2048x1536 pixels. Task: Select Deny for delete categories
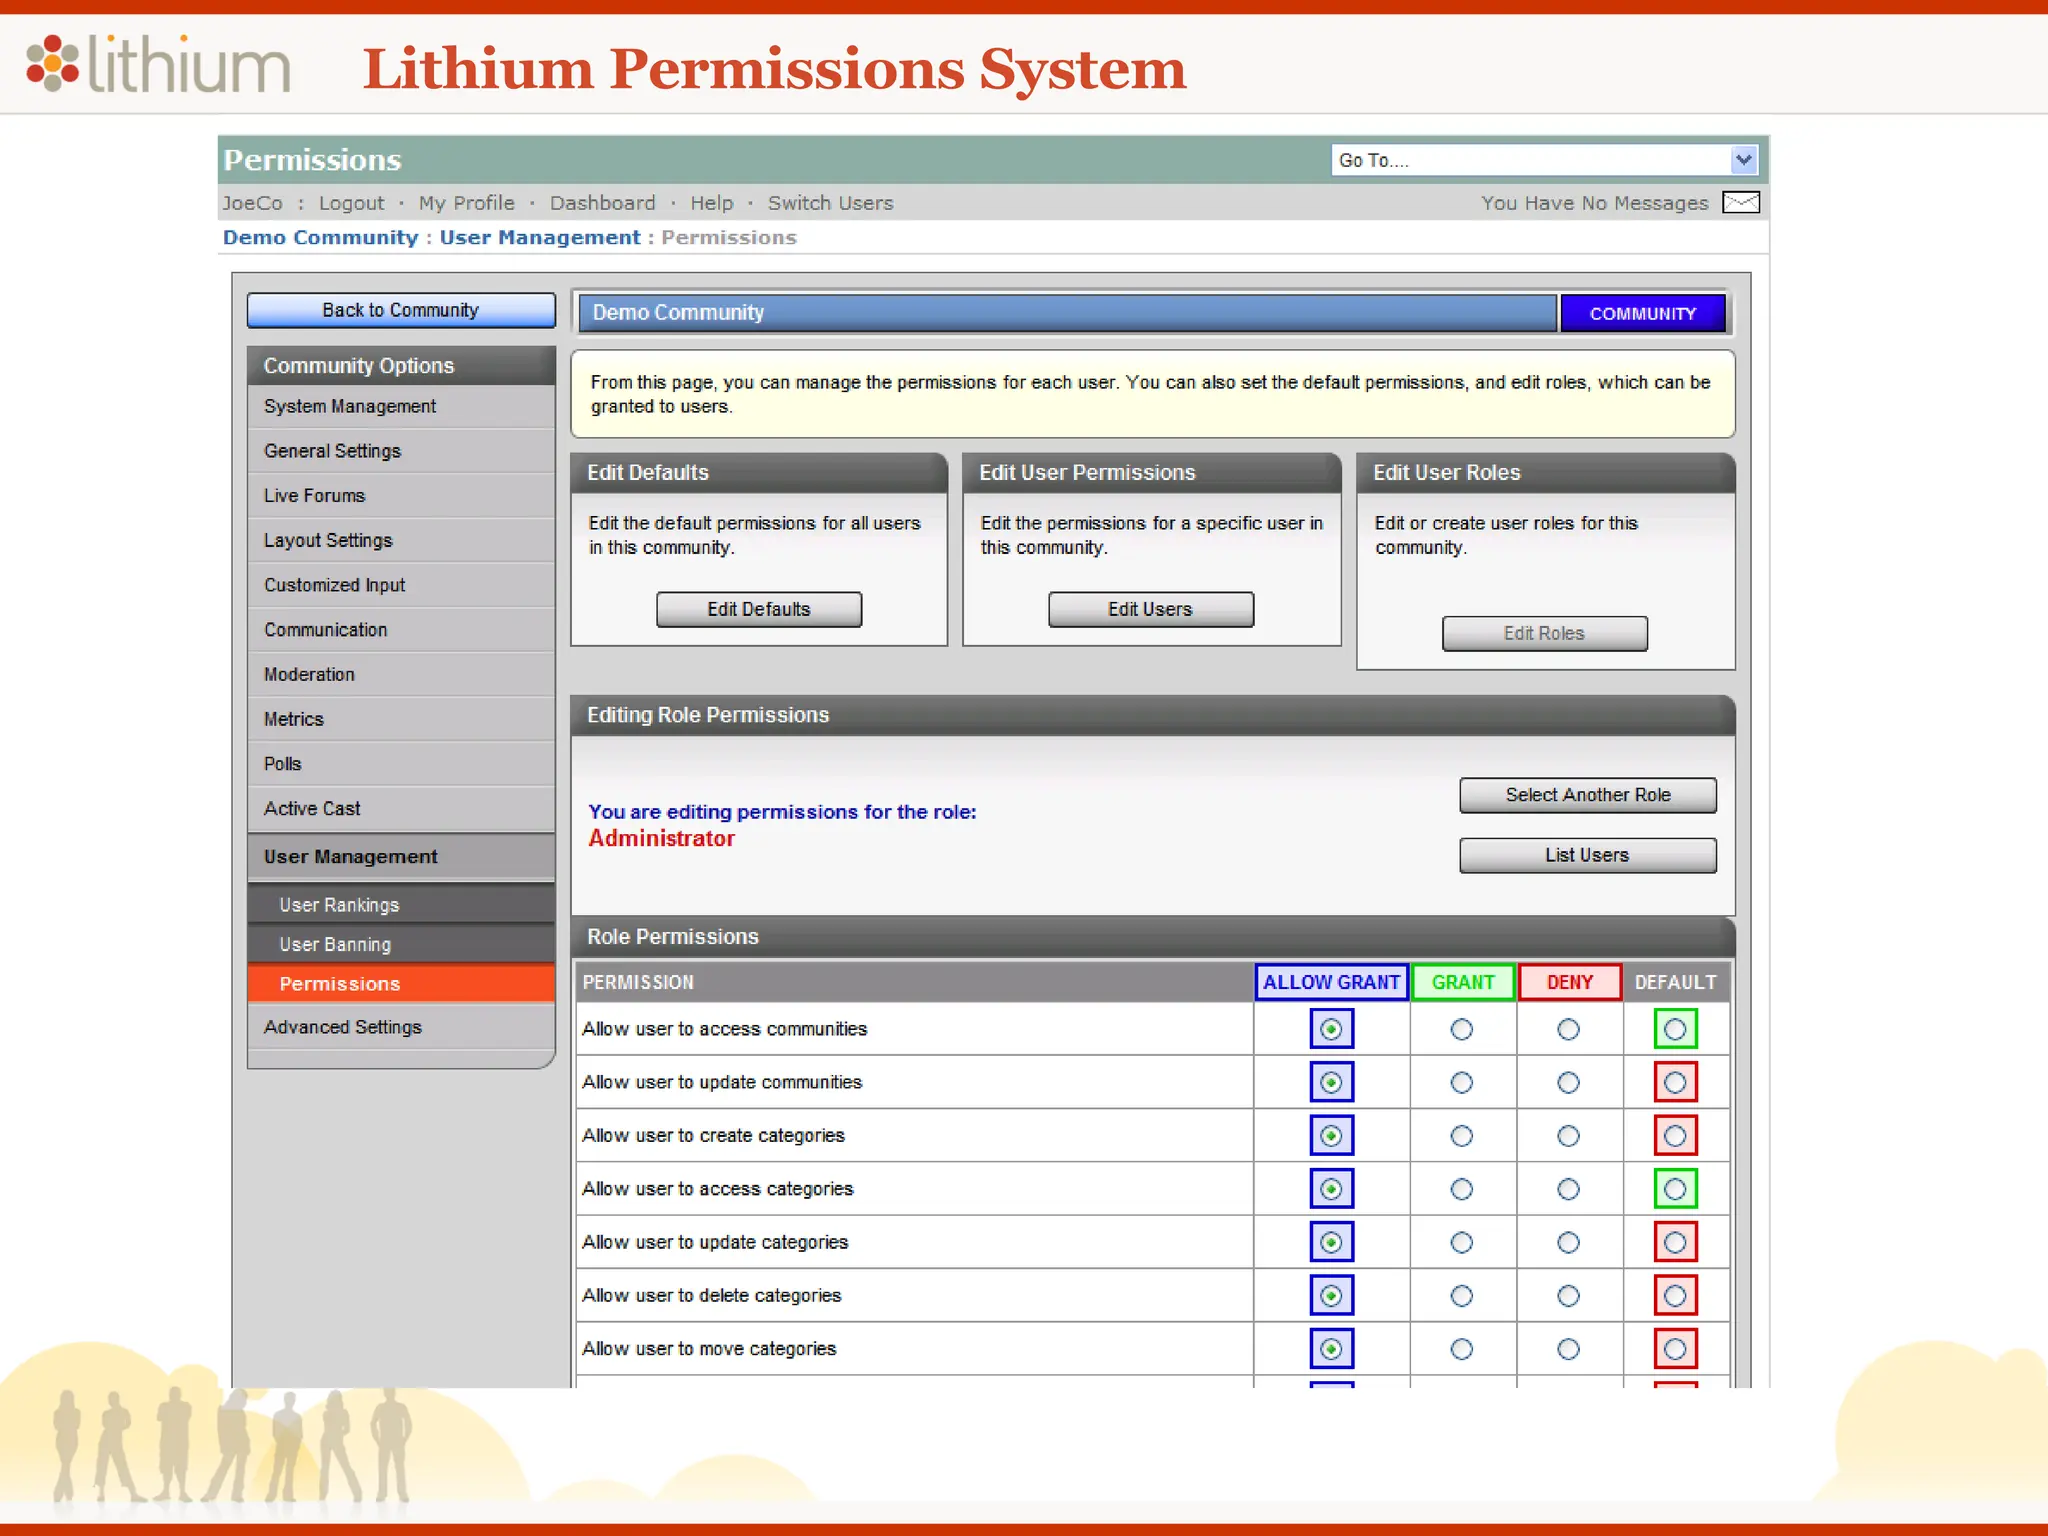[x=1569, y=1296]
